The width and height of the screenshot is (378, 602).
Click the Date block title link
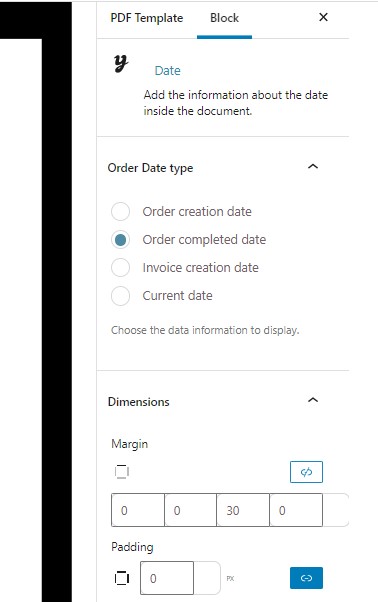point(167,71)
